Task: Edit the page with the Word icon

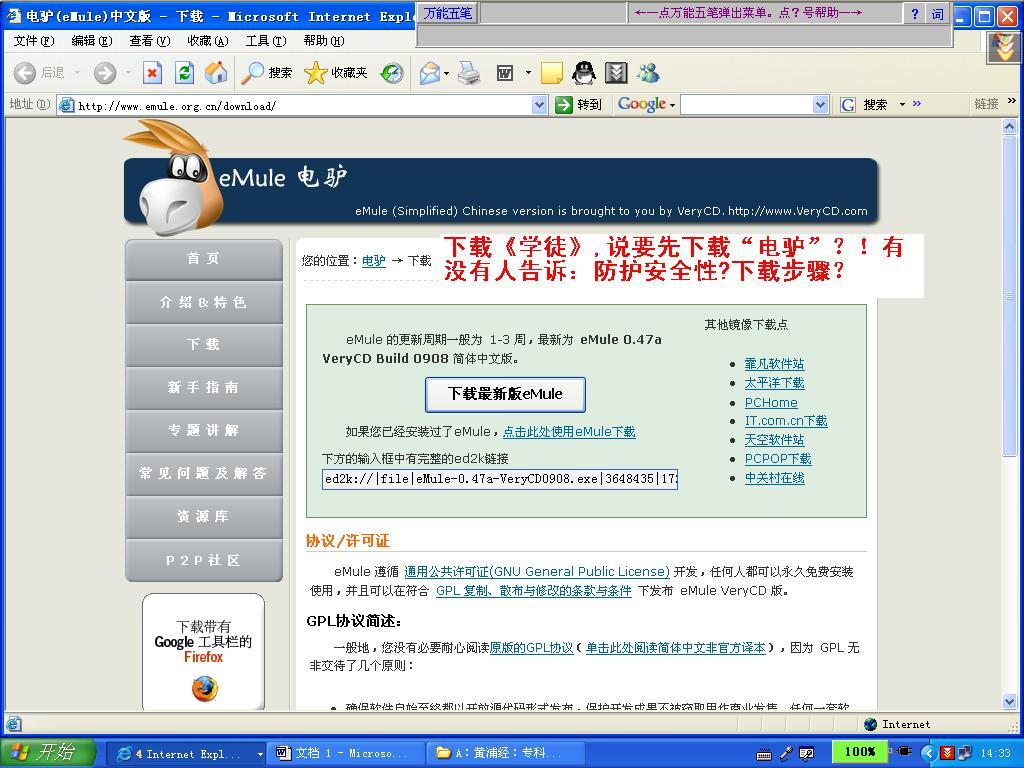Action: point(505,72)
